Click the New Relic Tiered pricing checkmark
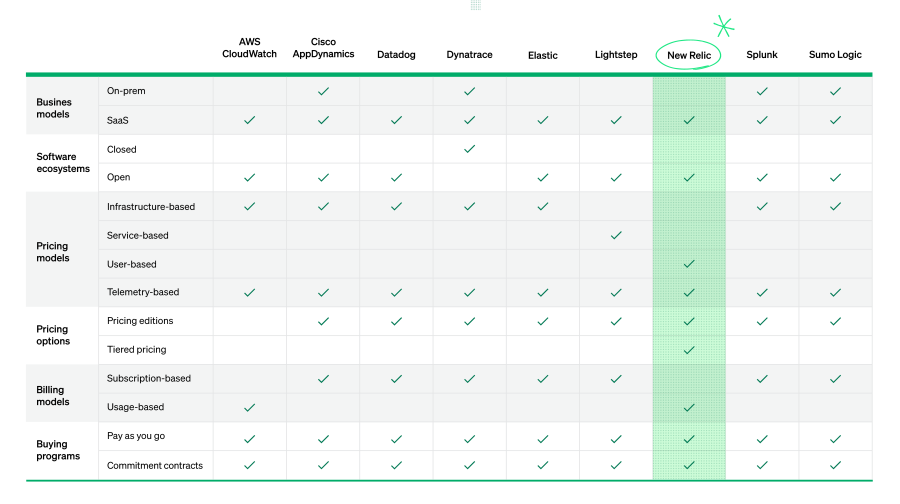The width and height of the screenshot is (900, 504). (x=689, y=350)
